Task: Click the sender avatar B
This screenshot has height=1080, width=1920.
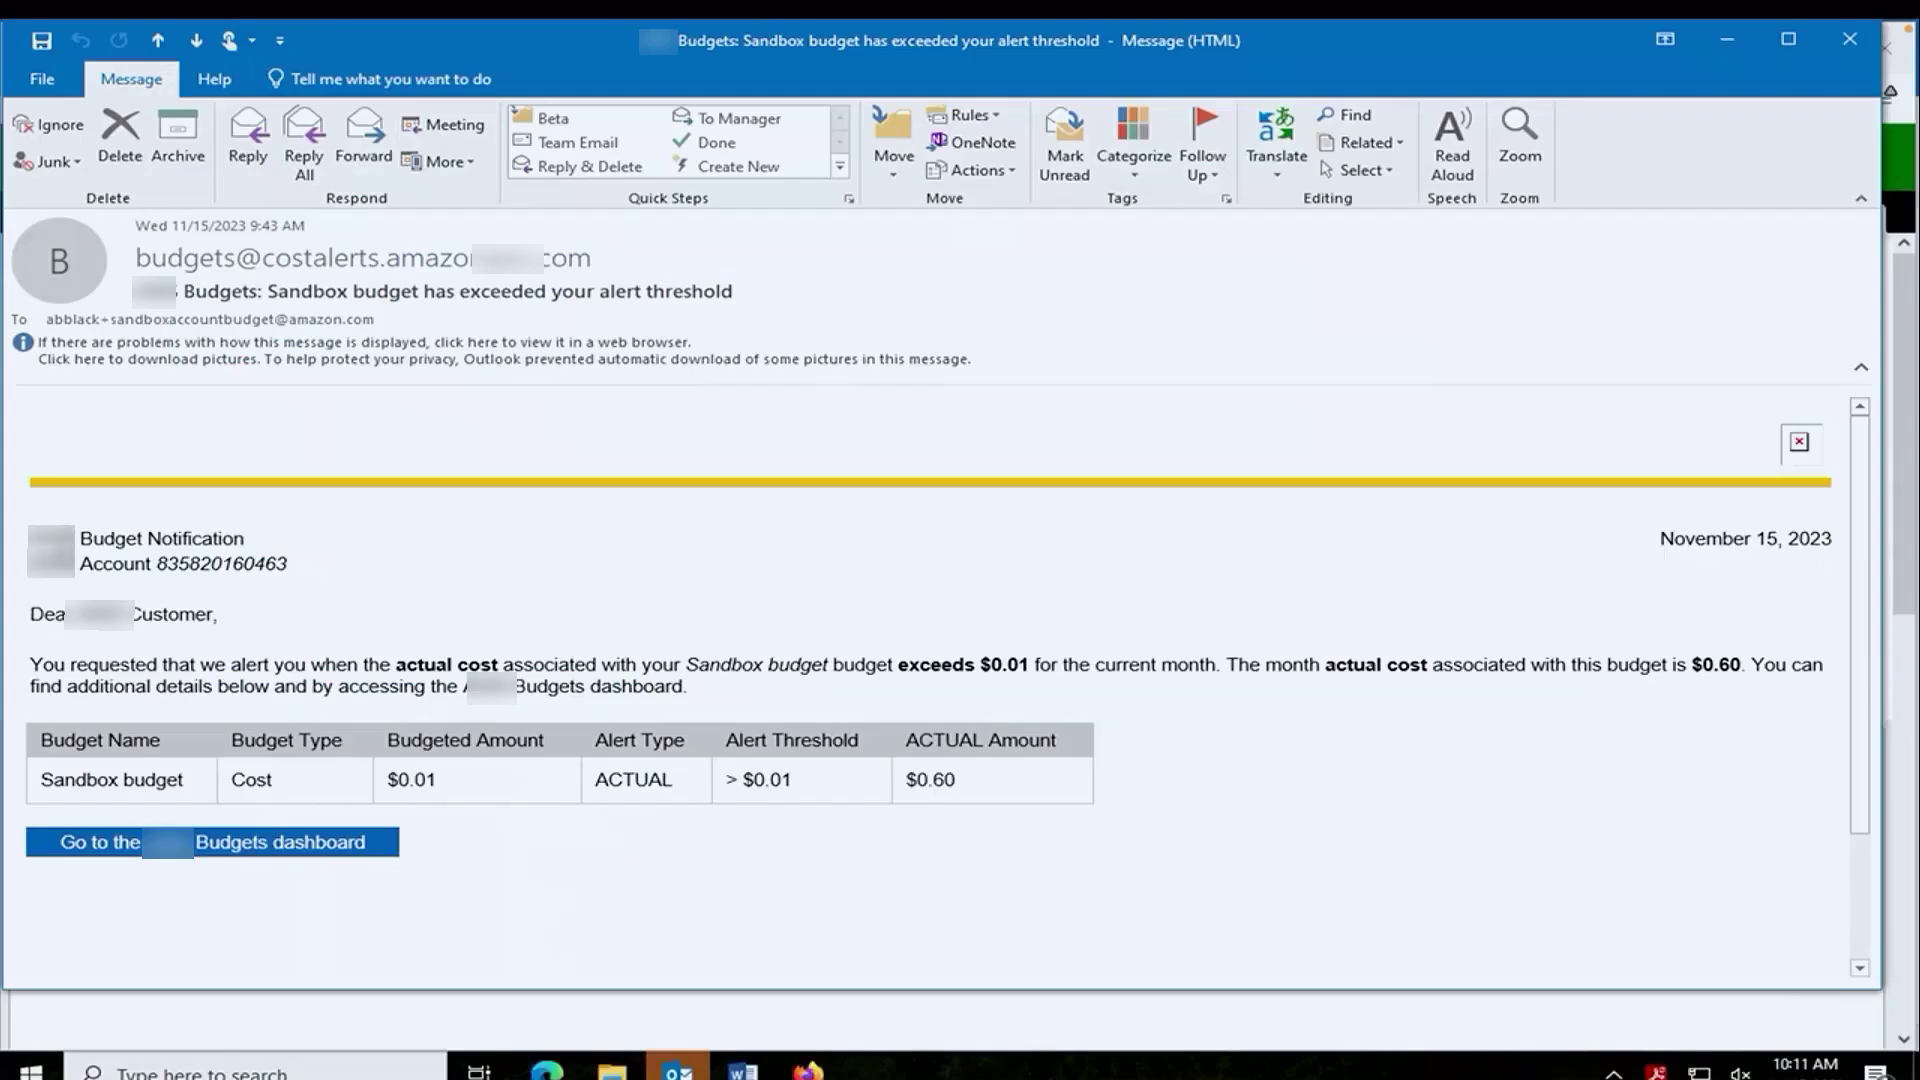Action: pos(59,261)
